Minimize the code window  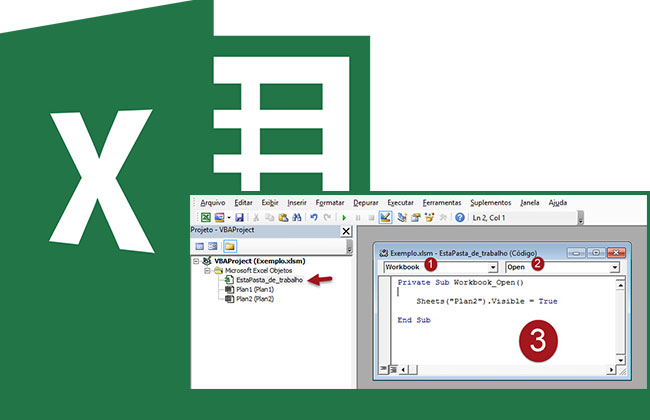(x=576, y=252)
